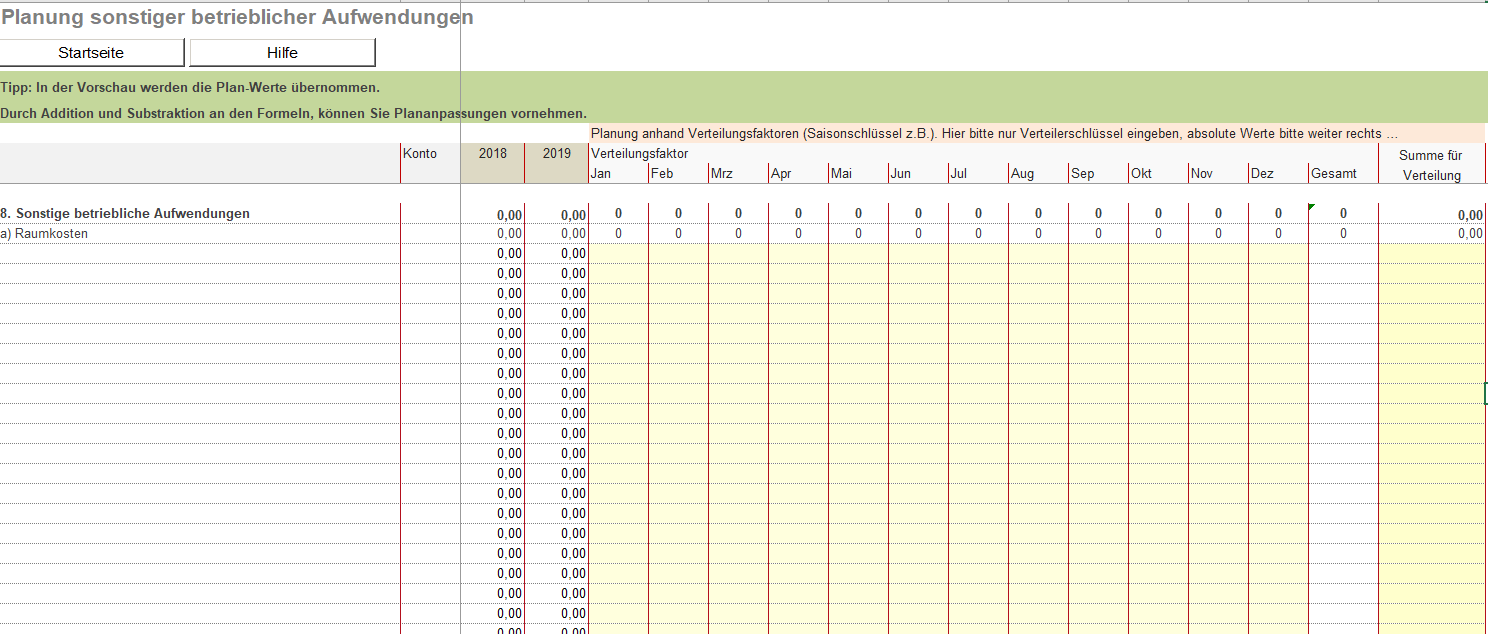Image resolution: width=1488 pixels, height=634 pixels.
Task: Click the green error indicator in Gesamt total cell
Action: pyautogui.click(x=1312, y=207)
